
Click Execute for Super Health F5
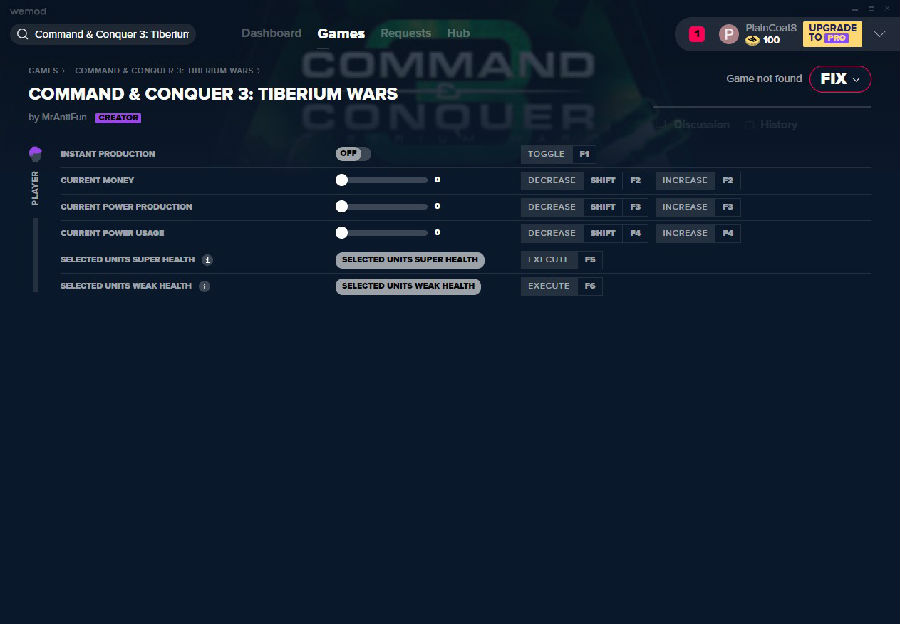tap(549, 260)
